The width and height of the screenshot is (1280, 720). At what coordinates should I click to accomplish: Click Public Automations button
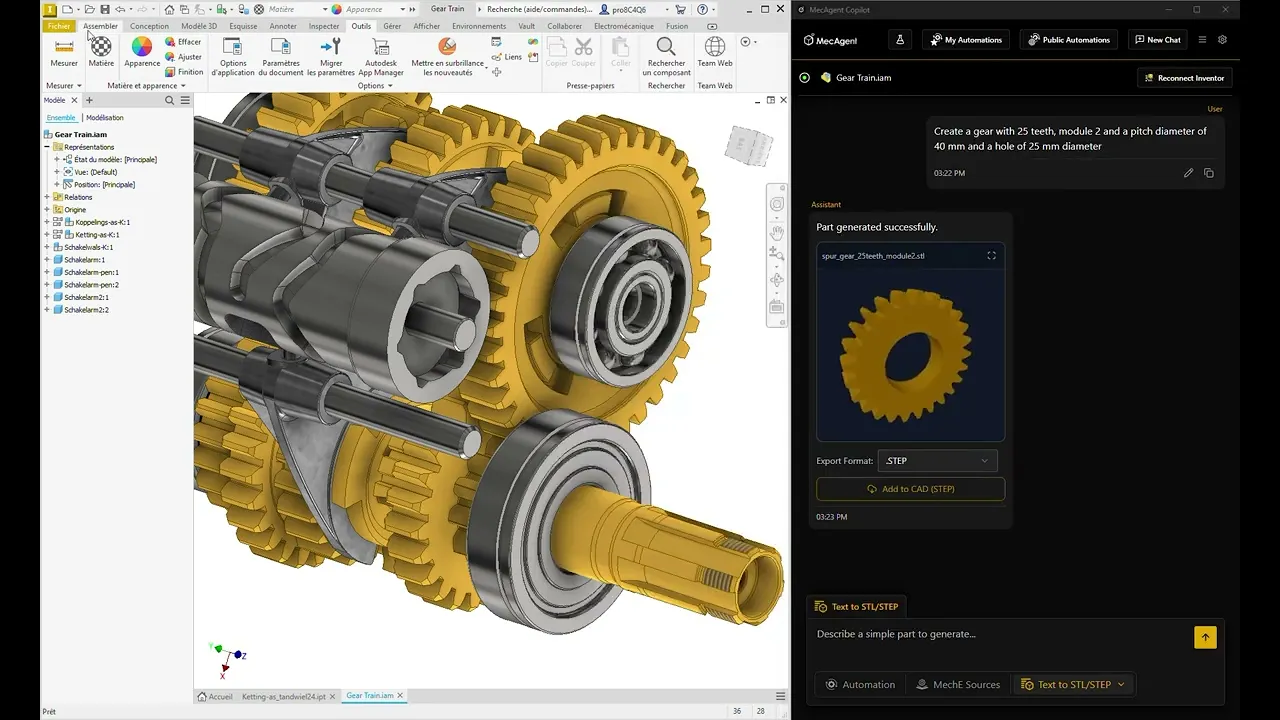tap(1069, 40)
